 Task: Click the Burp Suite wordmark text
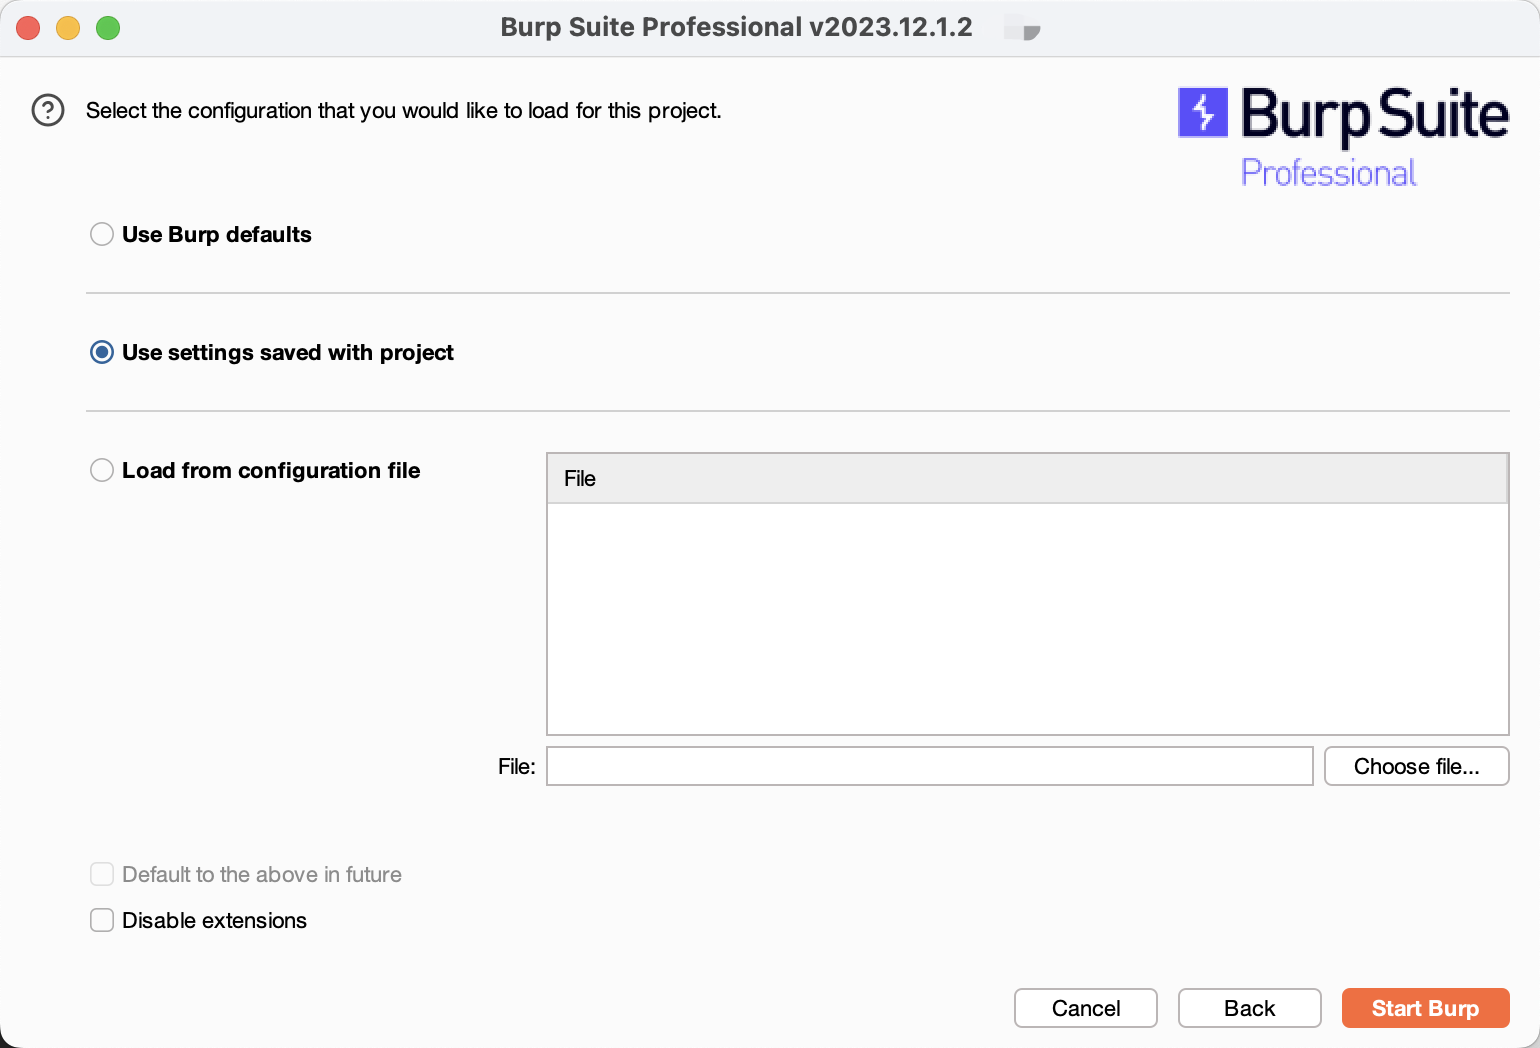pos(1374,116)
